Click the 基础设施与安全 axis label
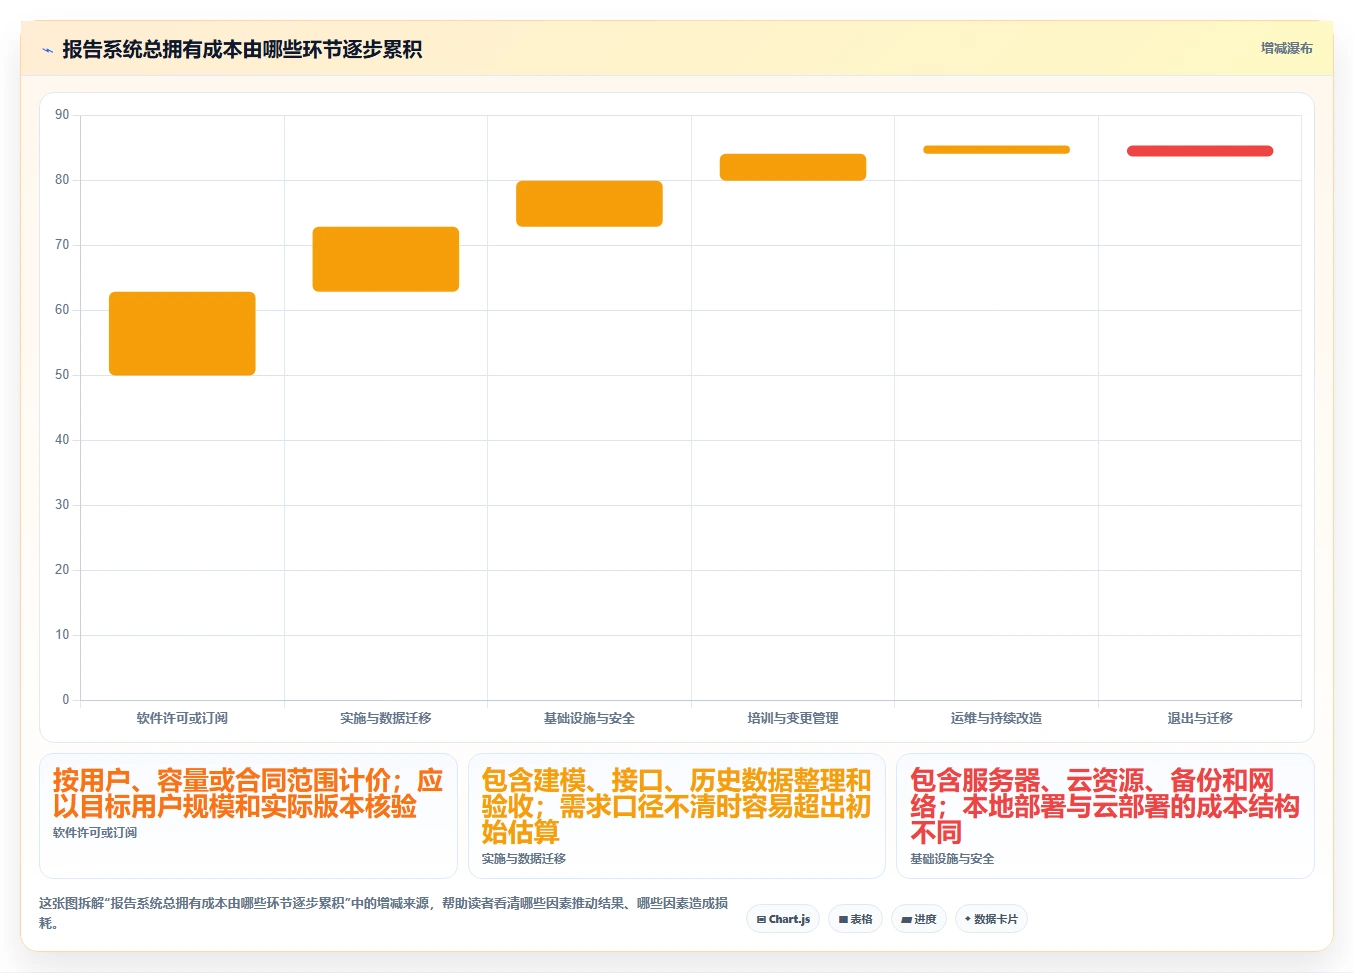 click(589, 718)
